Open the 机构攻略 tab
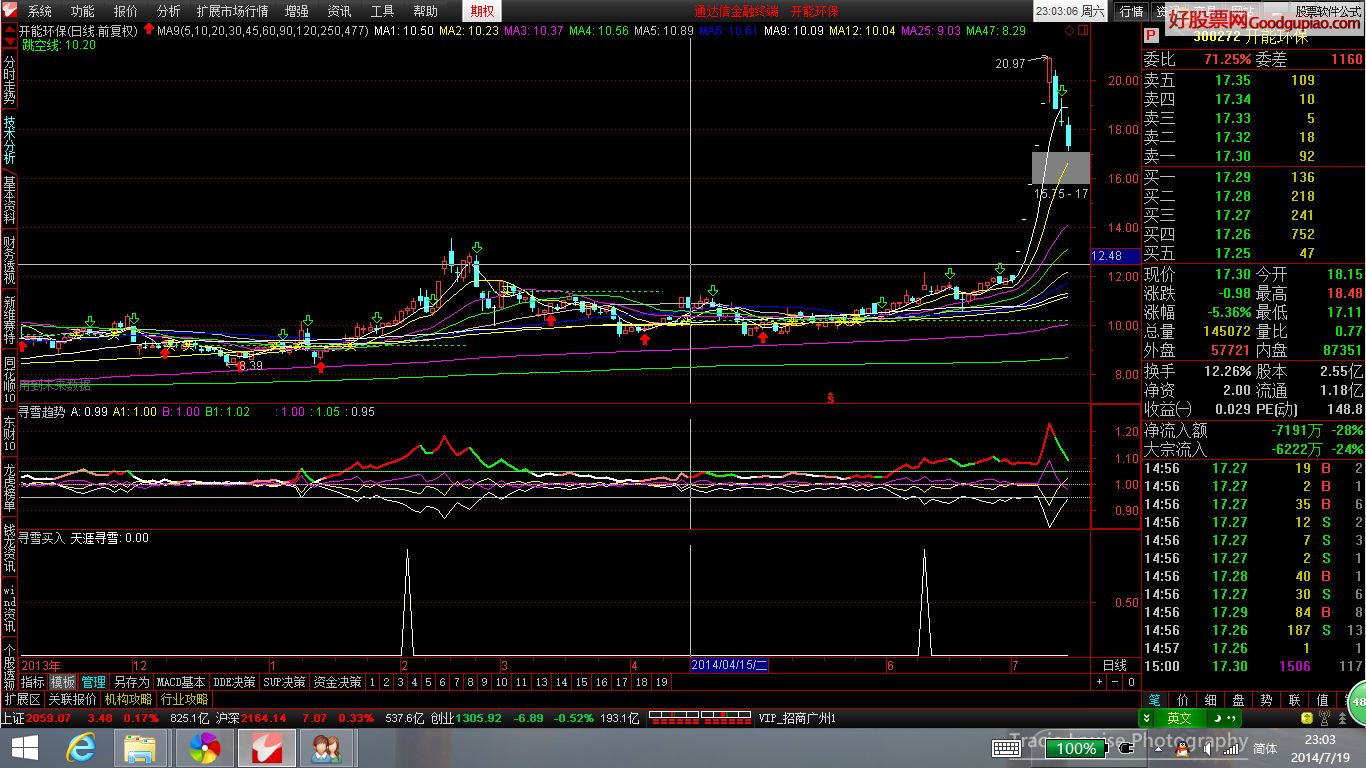Image resolution: width=1366 pixels, height=768 pixels. (x=129, y=700)
